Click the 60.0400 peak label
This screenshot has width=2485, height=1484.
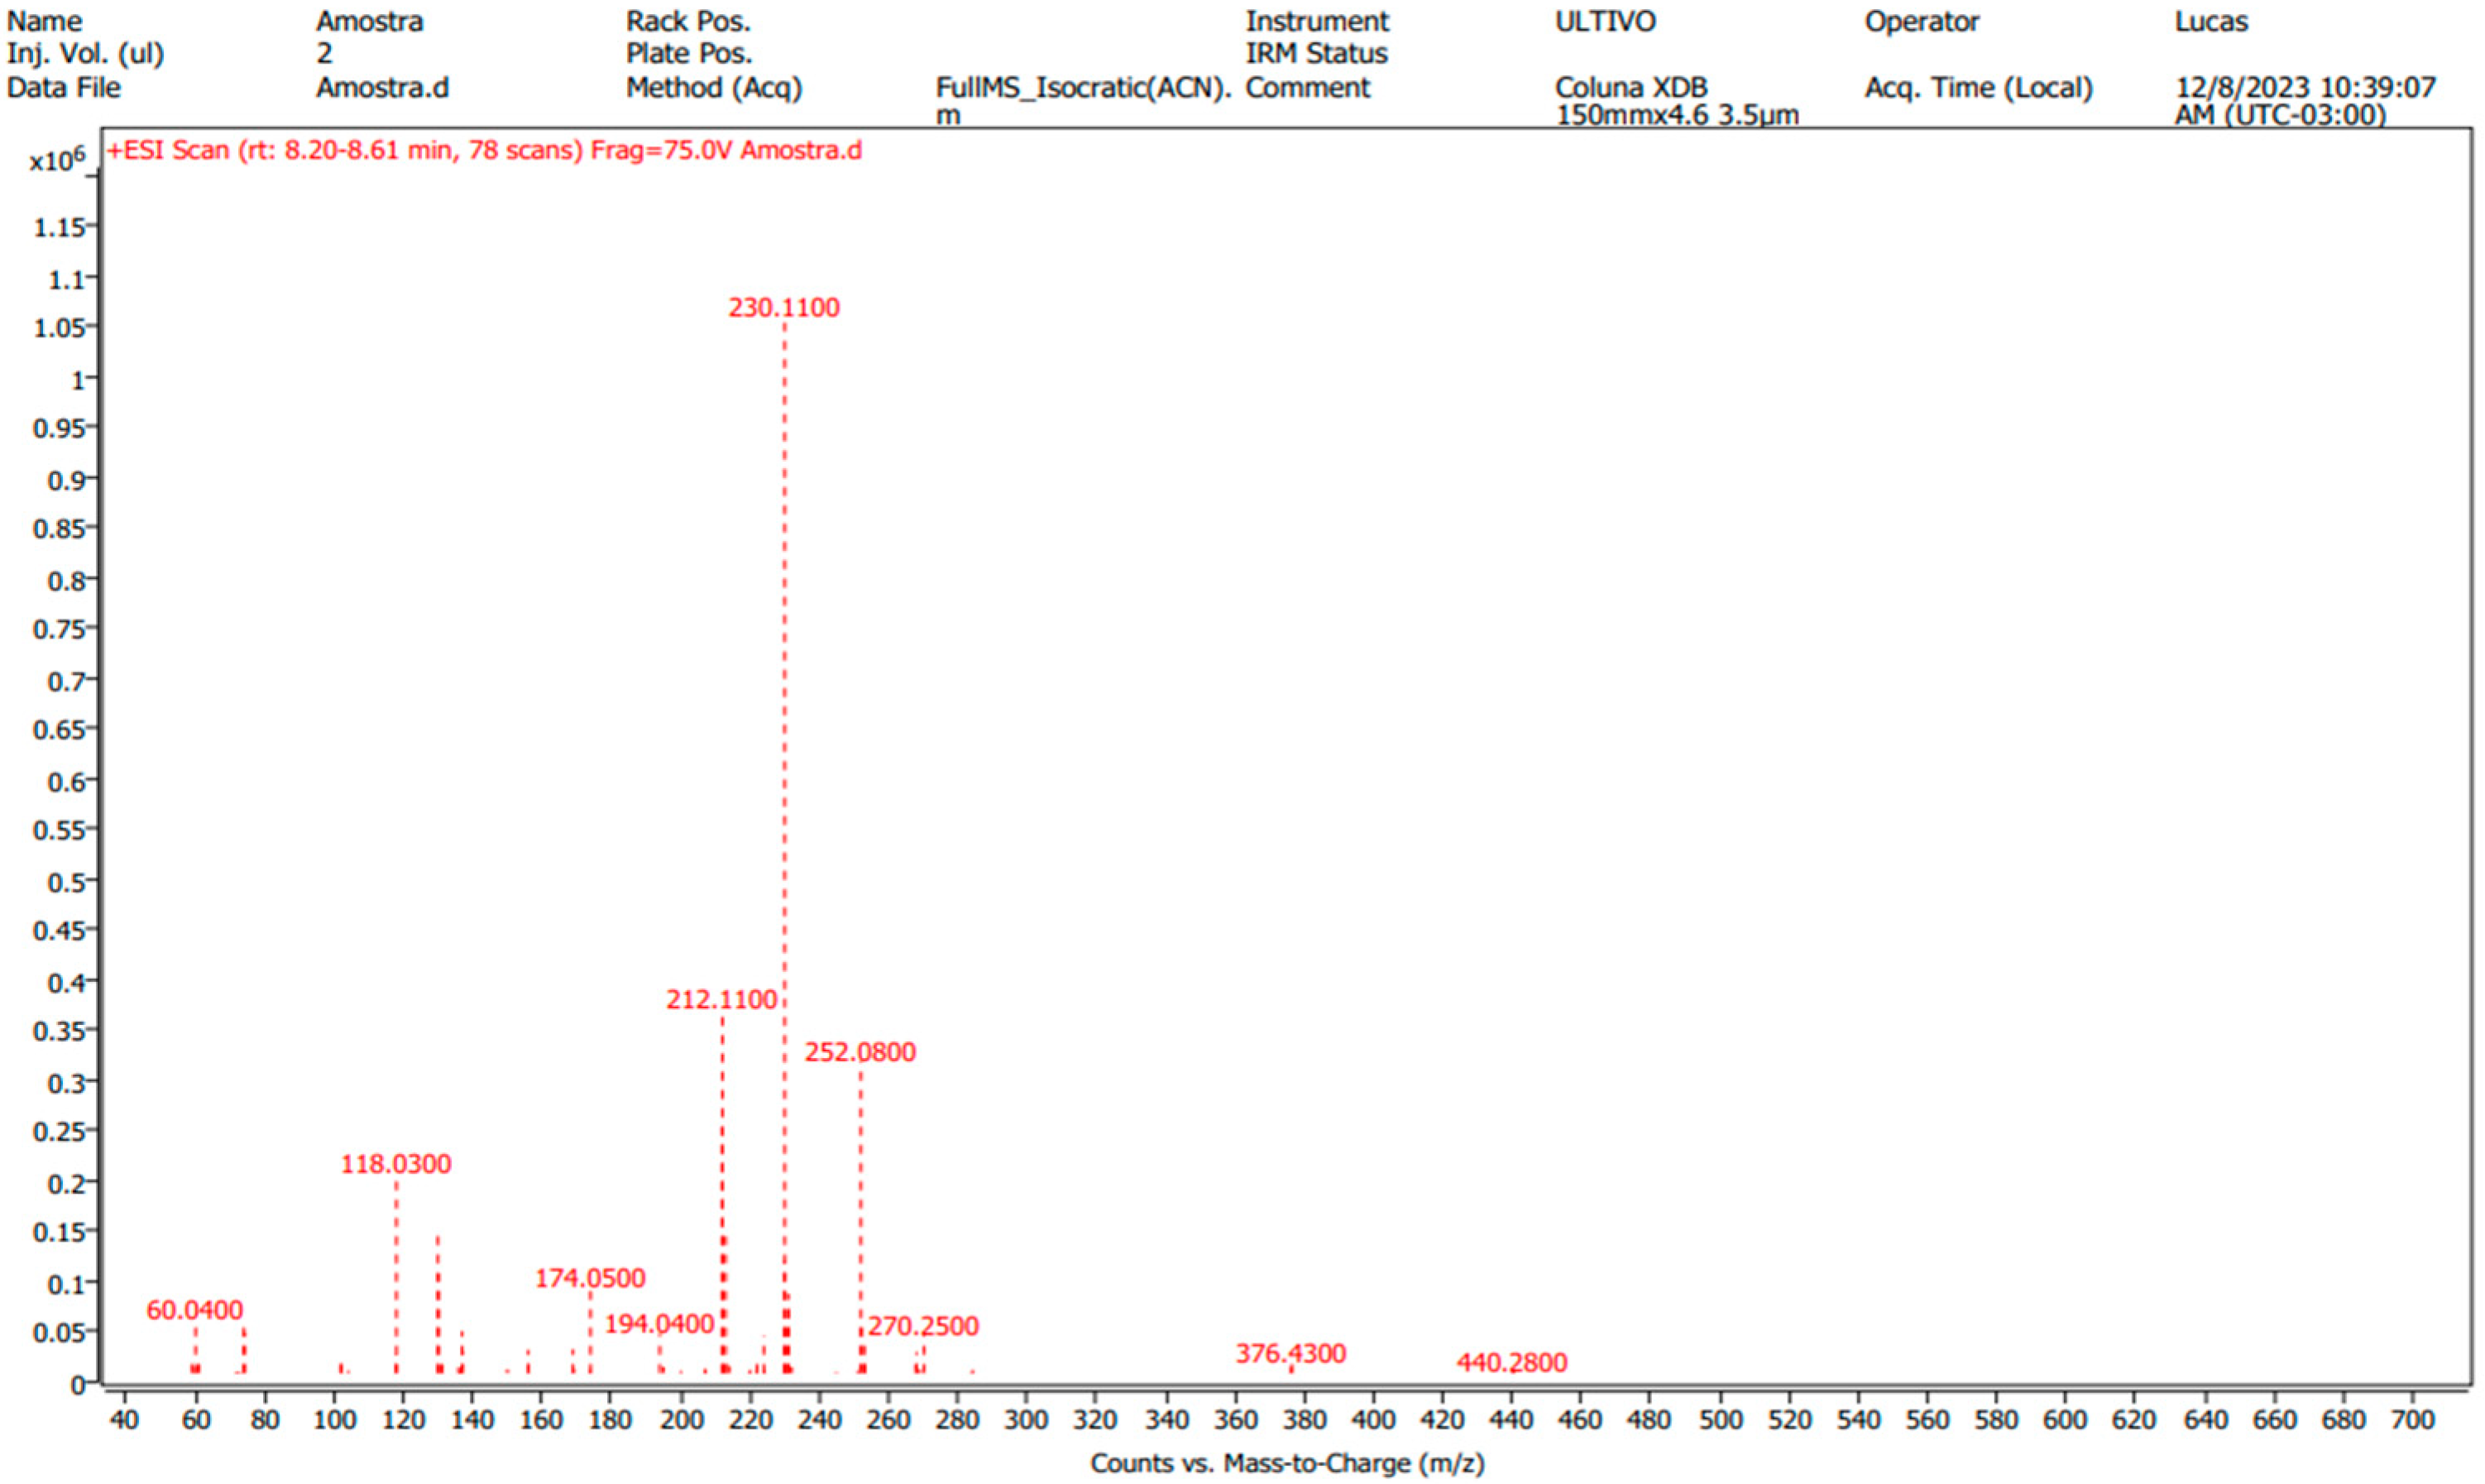point(195,1310)
